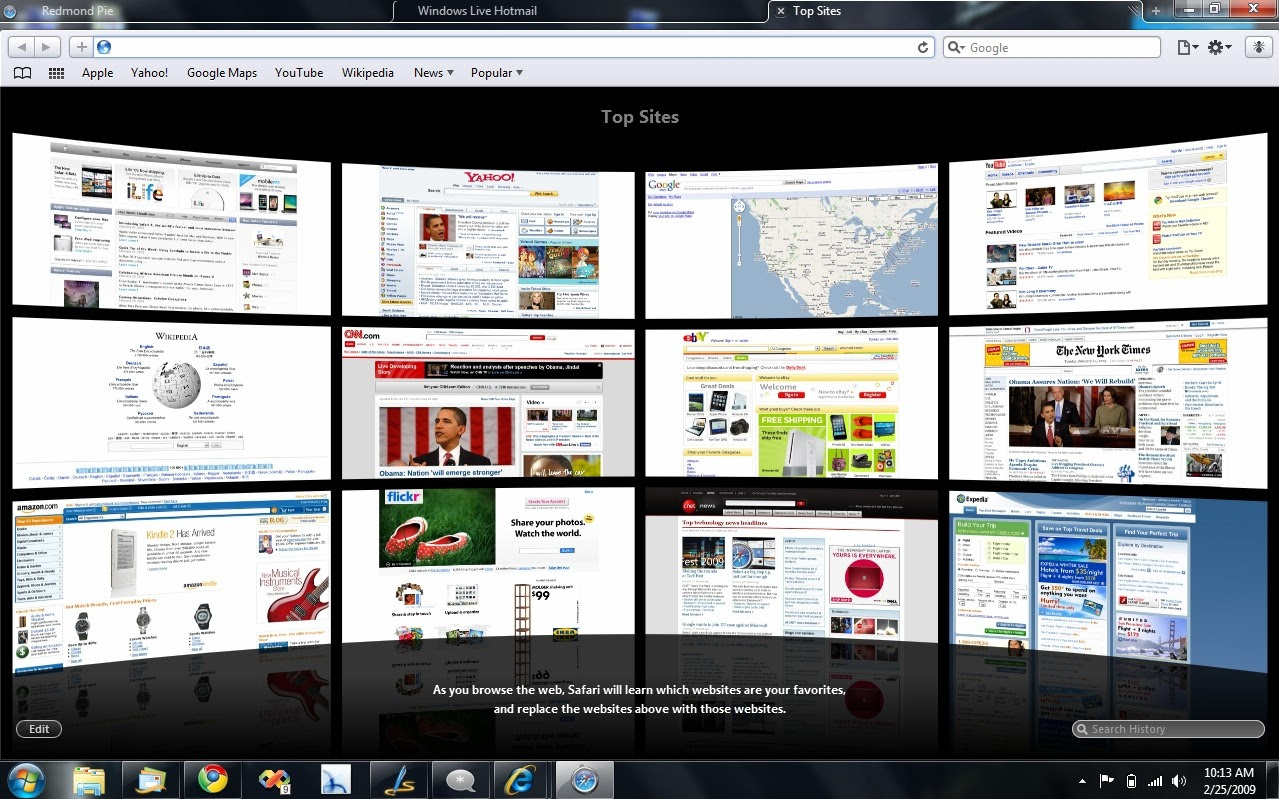The image size is (1279, 799).
Task: Expand the Popular bookmarks folder
Action: pos(497,73)
